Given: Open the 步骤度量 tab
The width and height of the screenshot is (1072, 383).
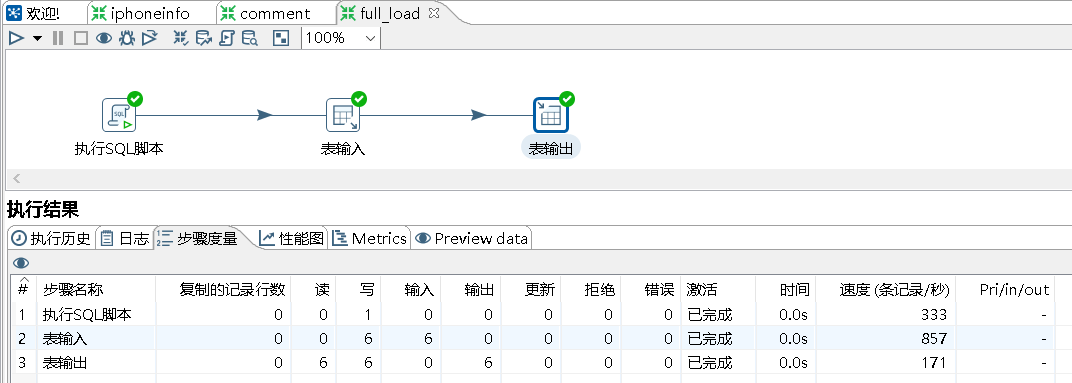Looking at the screenshot, I should tap(198, 238).
